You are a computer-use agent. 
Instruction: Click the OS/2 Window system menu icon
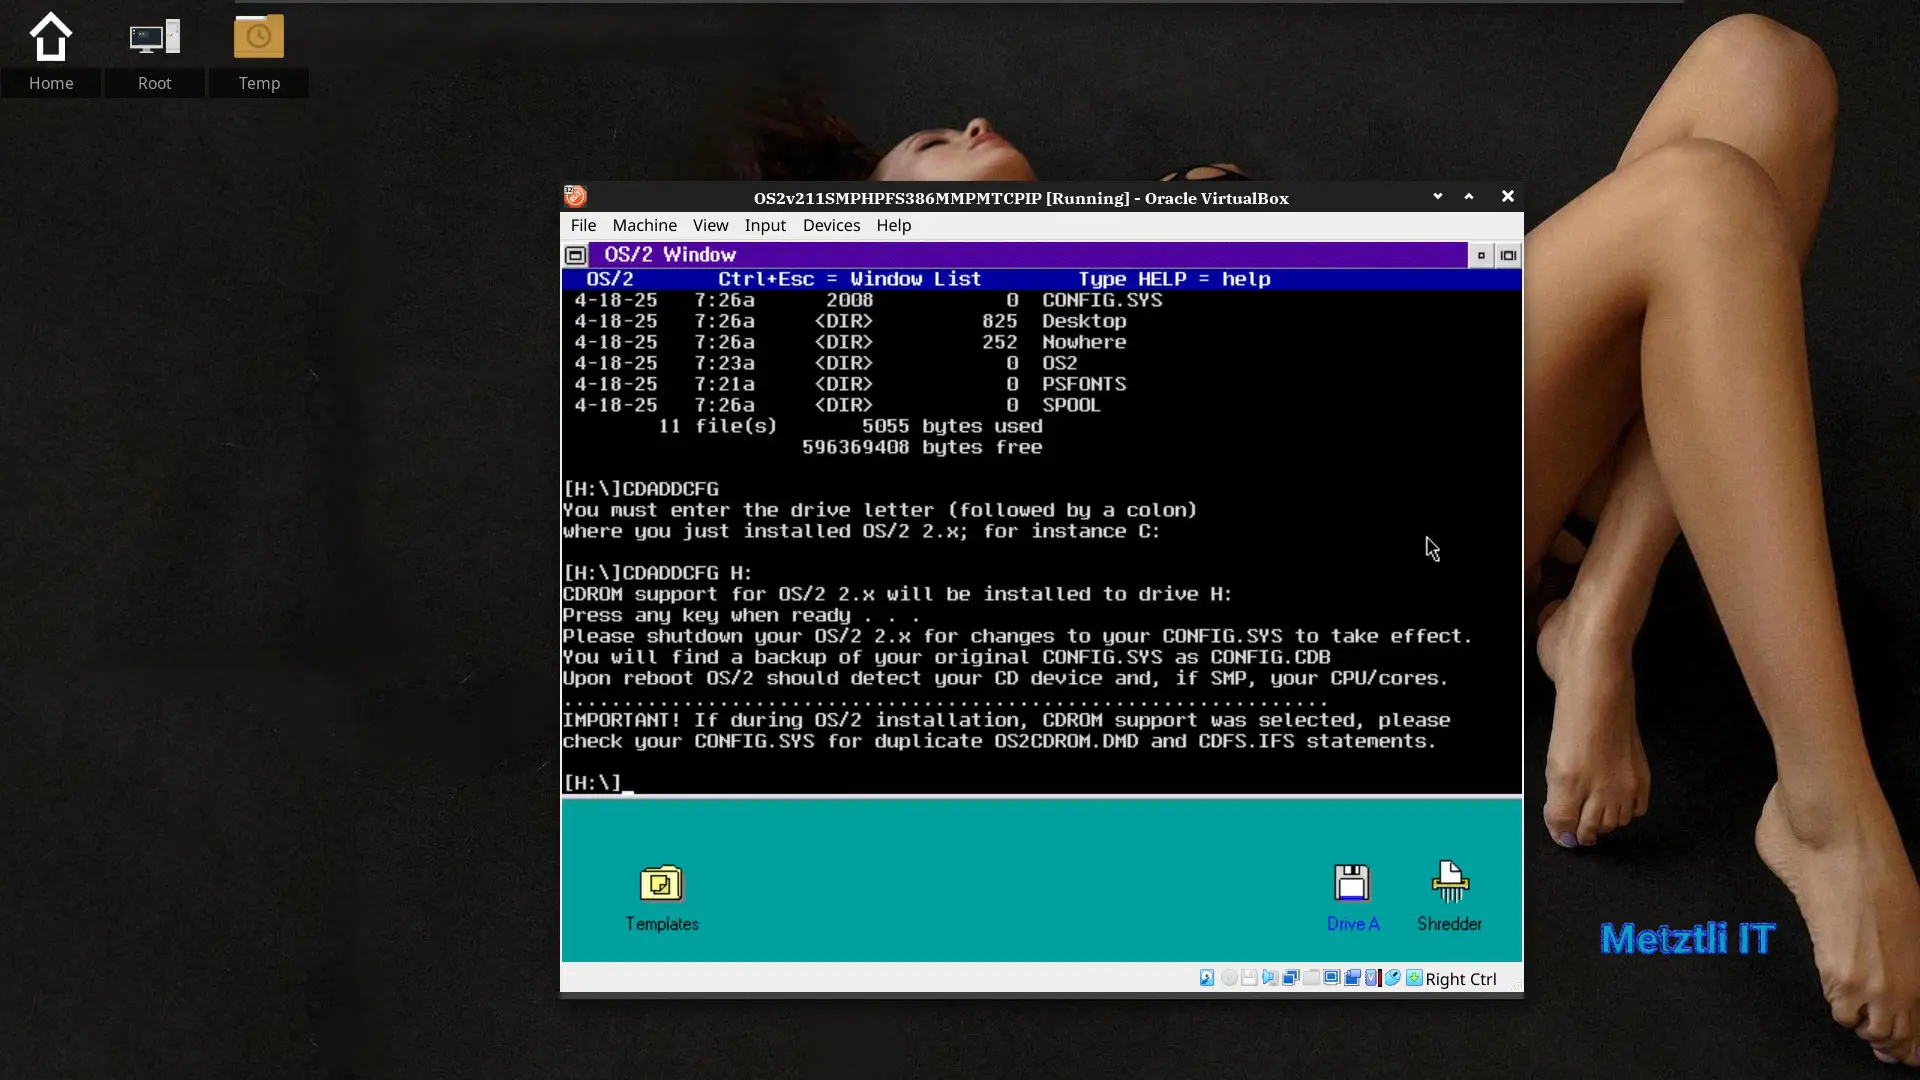point(575,255)
